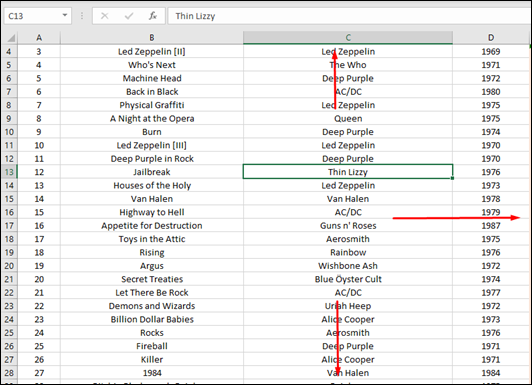Click the Enter checkmark icon in formula bar
Viewport: 532px width, 385px height.
[x=129, y=16]
